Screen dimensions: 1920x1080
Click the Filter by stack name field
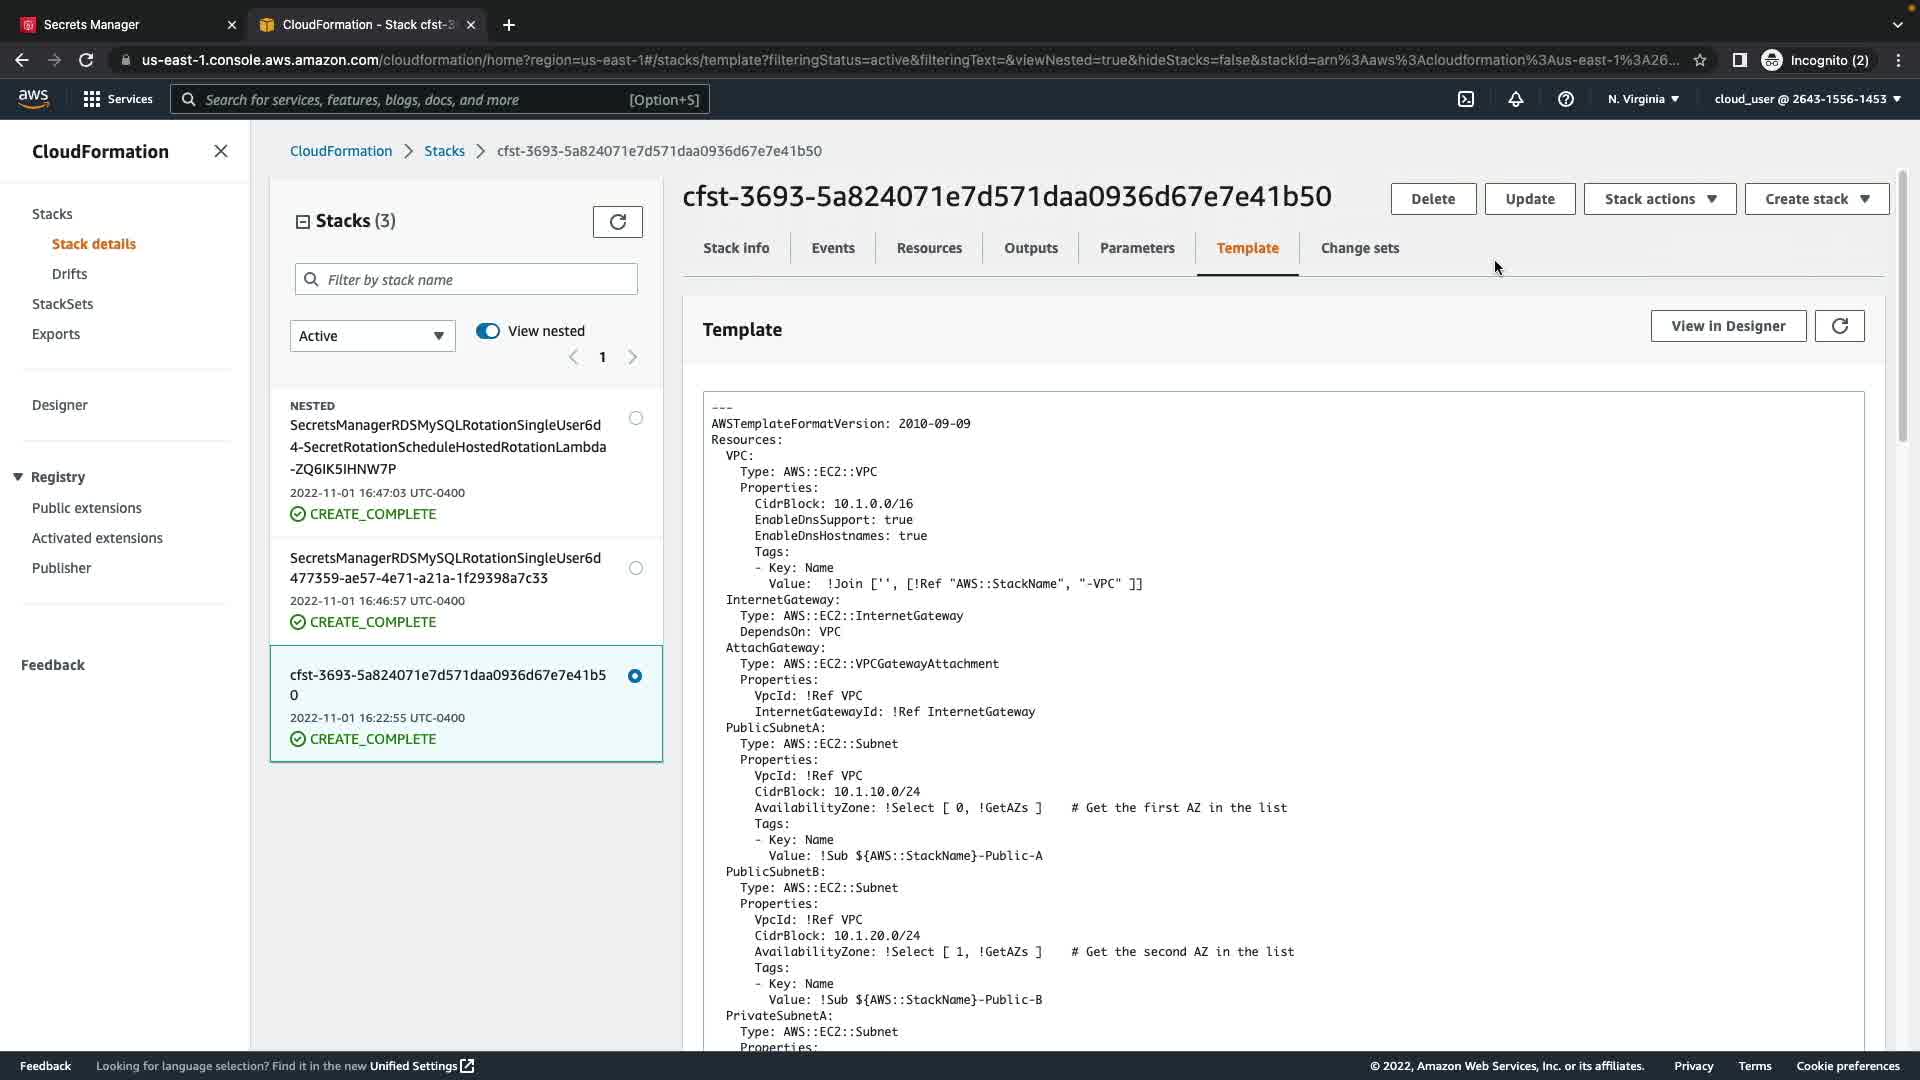[466, 280]
